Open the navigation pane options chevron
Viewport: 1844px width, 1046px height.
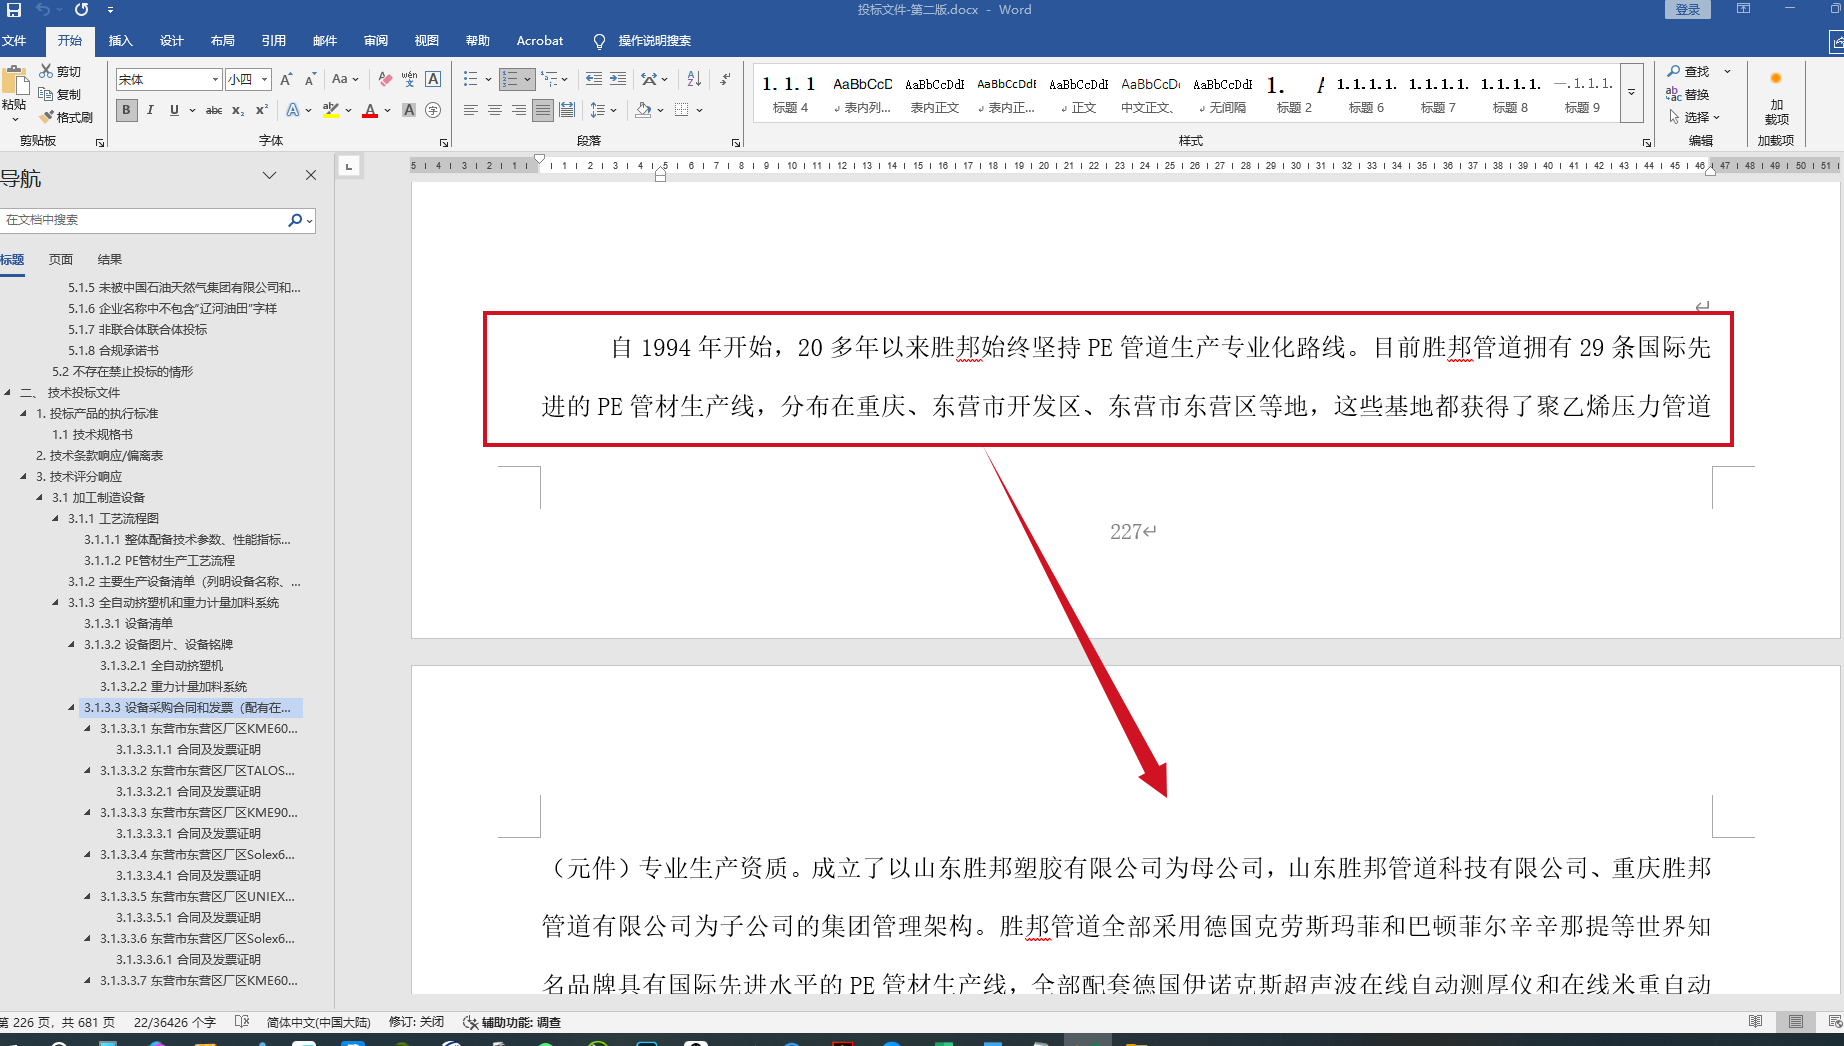point(269,175)
